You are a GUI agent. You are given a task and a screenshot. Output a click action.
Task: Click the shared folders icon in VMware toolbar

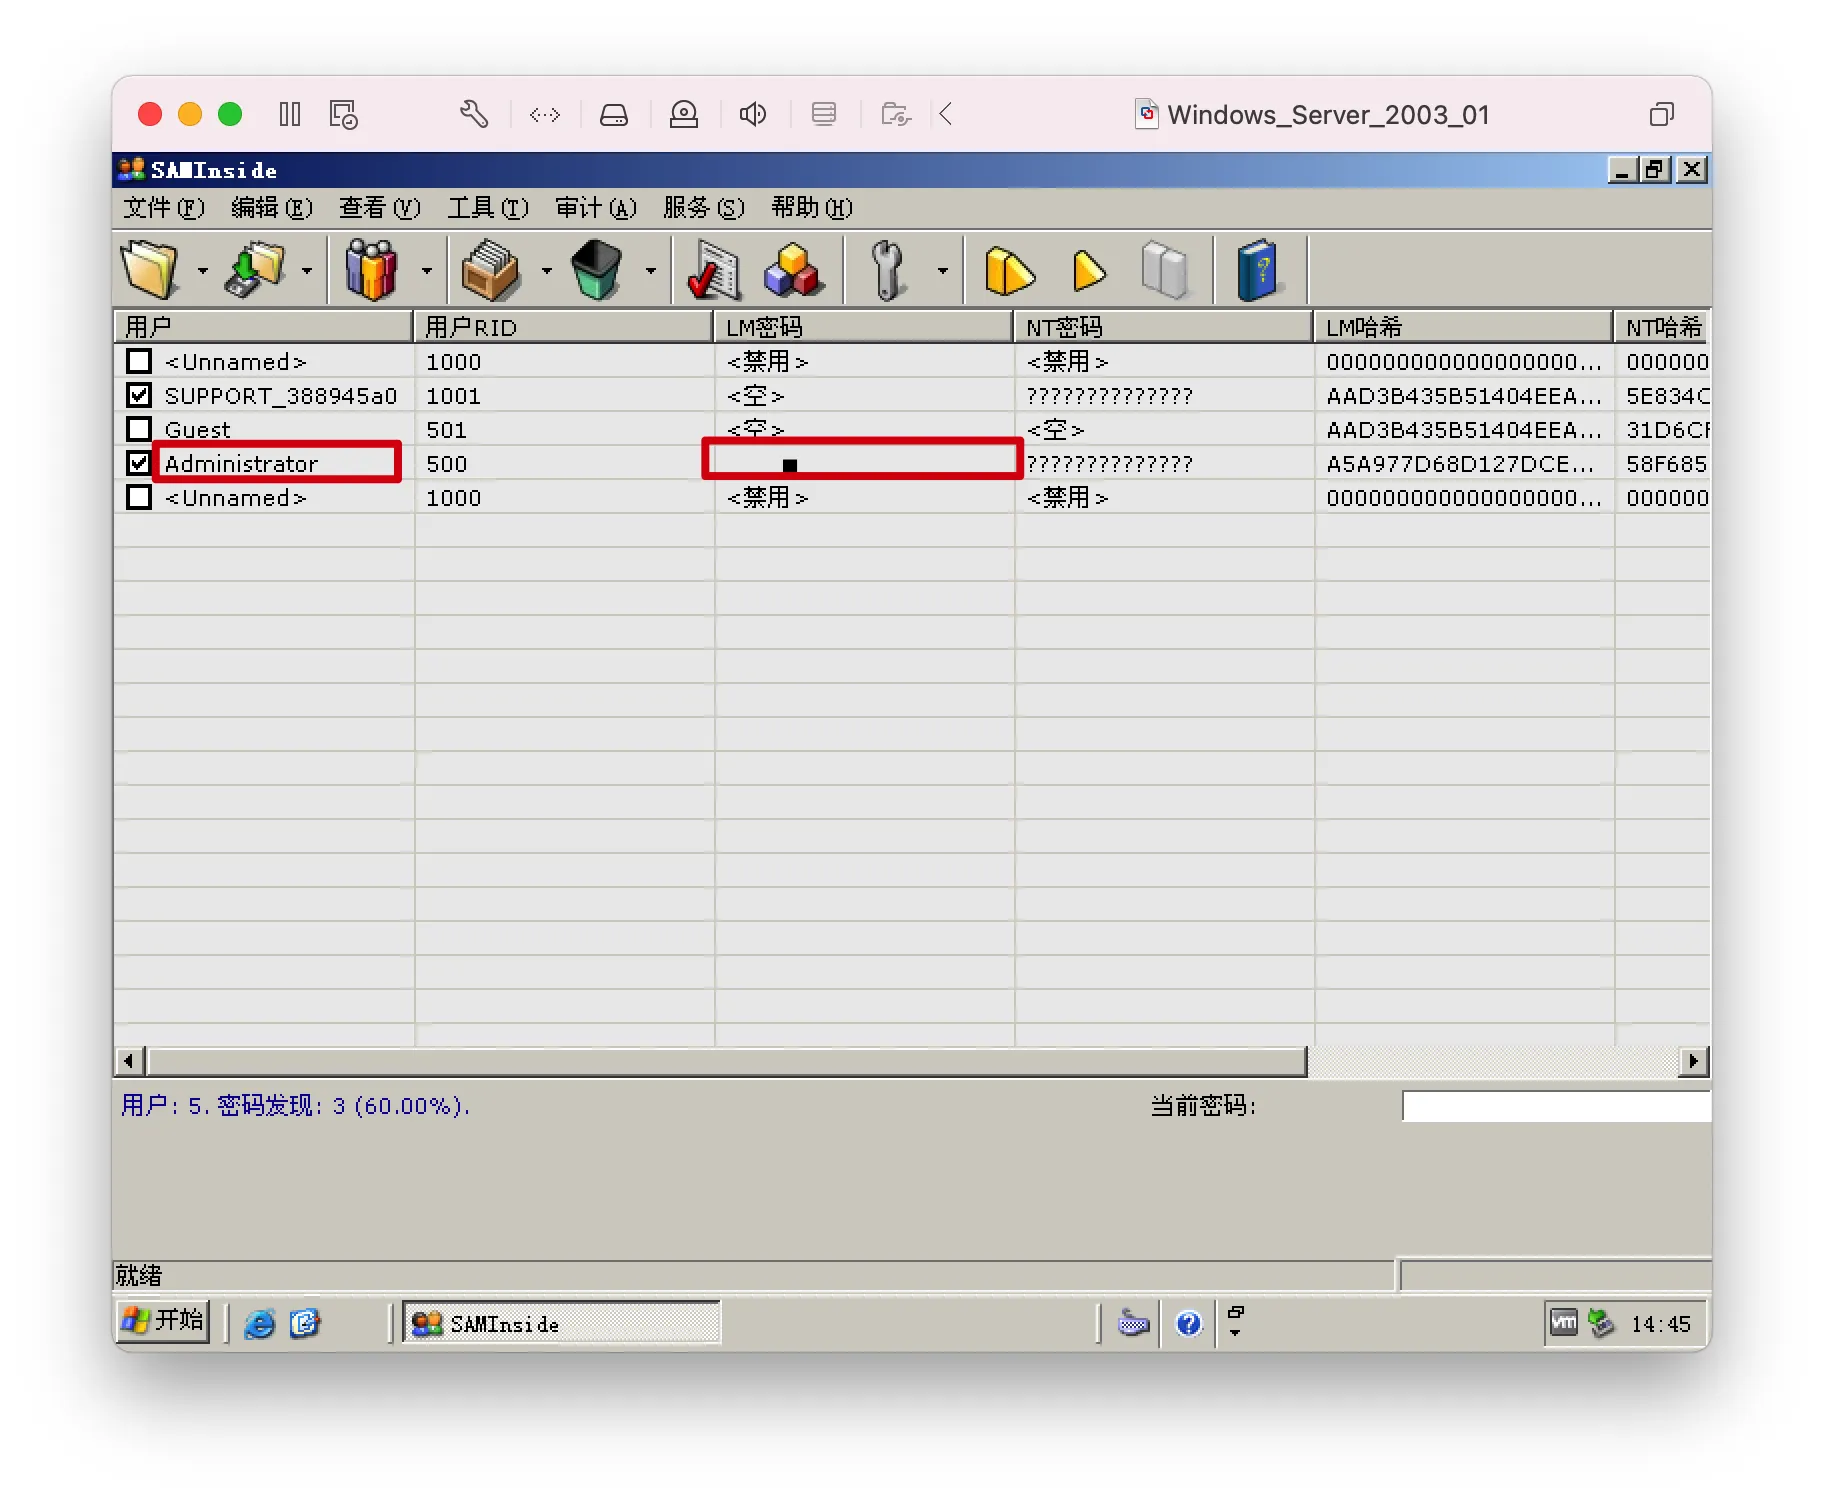tap(896, 114)
